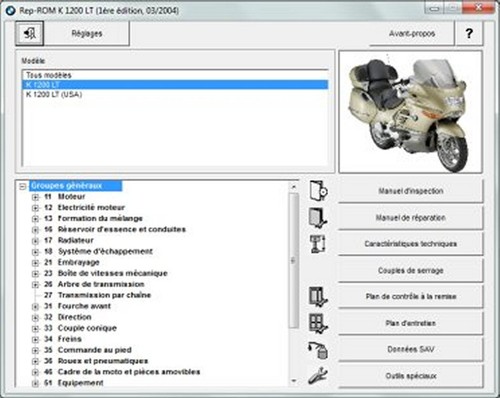This screenshot has width=500, height=398.
Task: Click the exit door icon button
Action: click(x=29, y=33)
